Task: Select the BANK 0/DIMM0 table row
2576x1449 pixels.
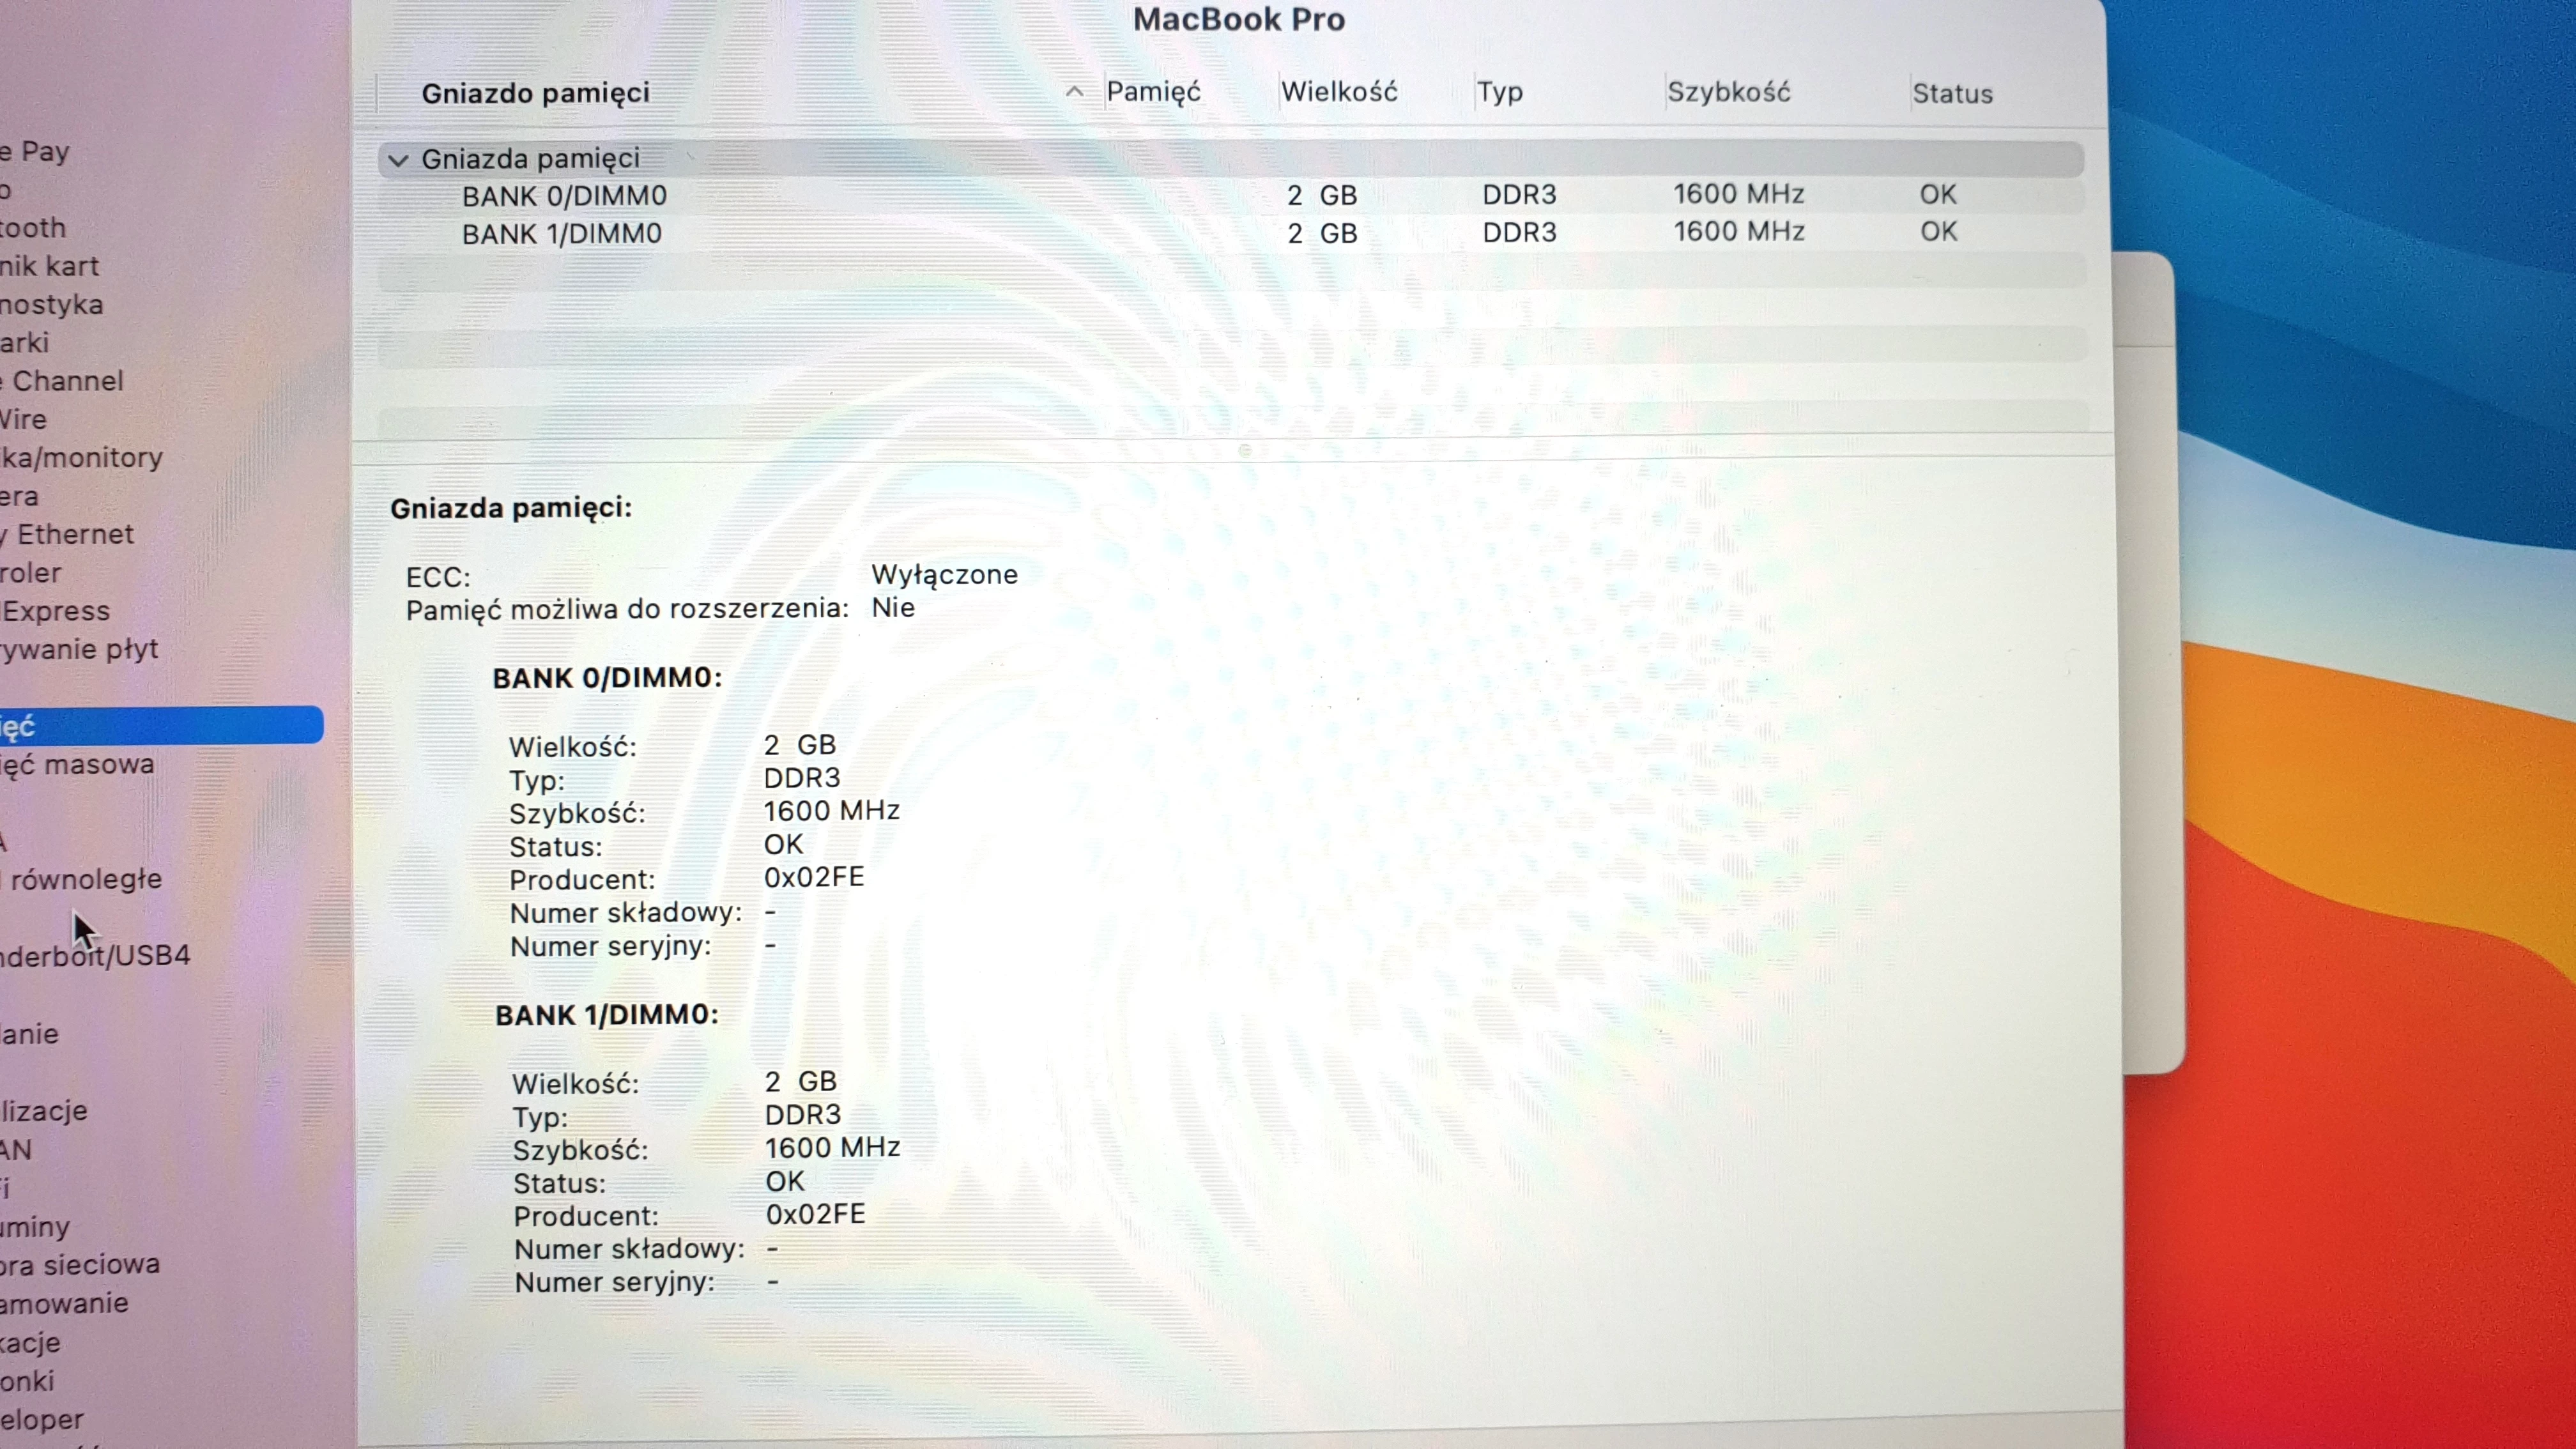Action: point(1230,195)
